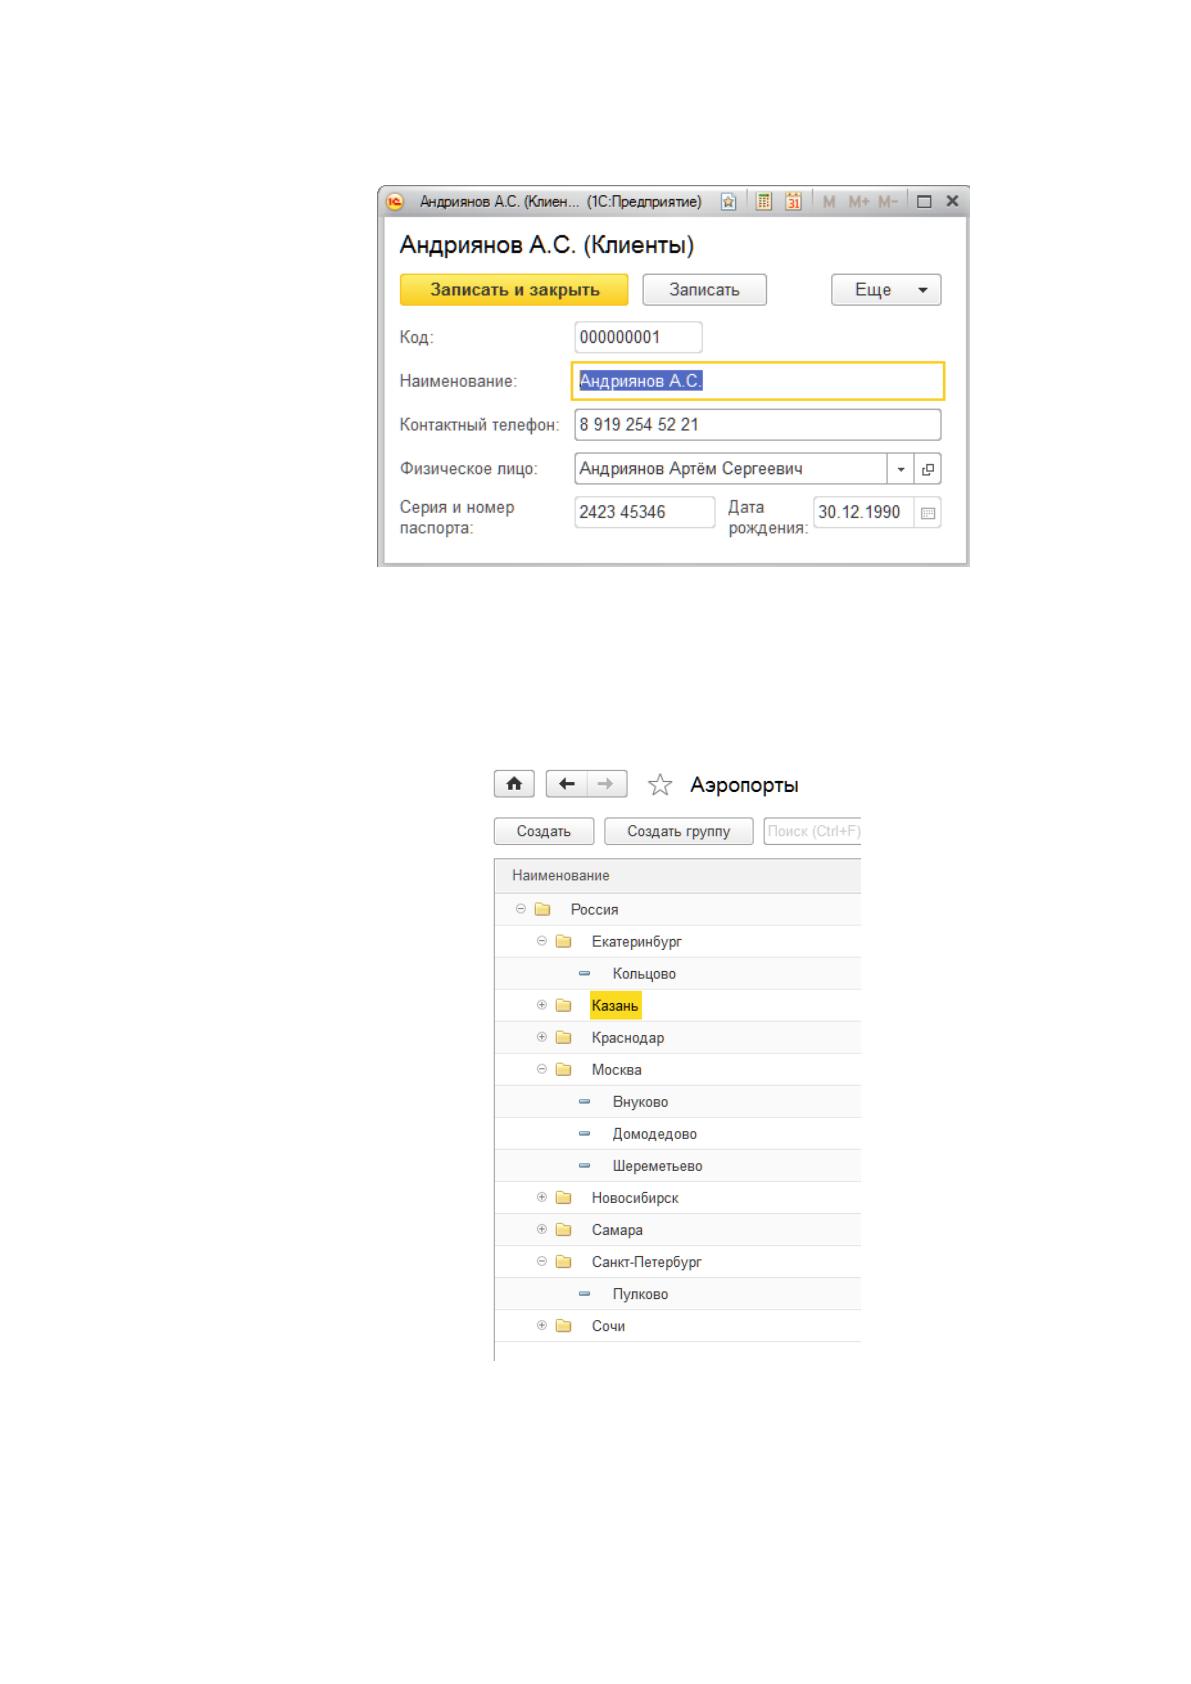
Task: Collapse the Москва folder
Action: (542, 1069)
